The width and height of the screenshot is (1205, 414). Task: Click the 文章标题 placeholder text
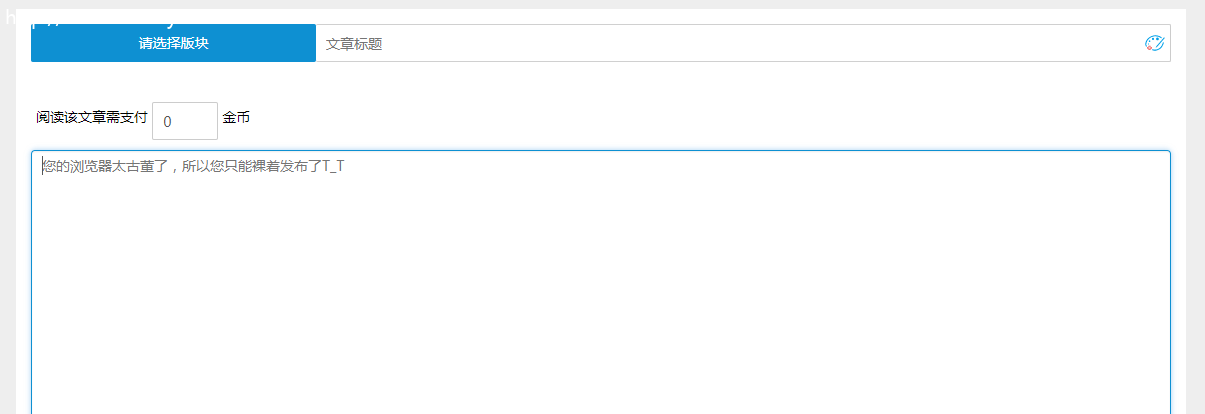(354, 44)
